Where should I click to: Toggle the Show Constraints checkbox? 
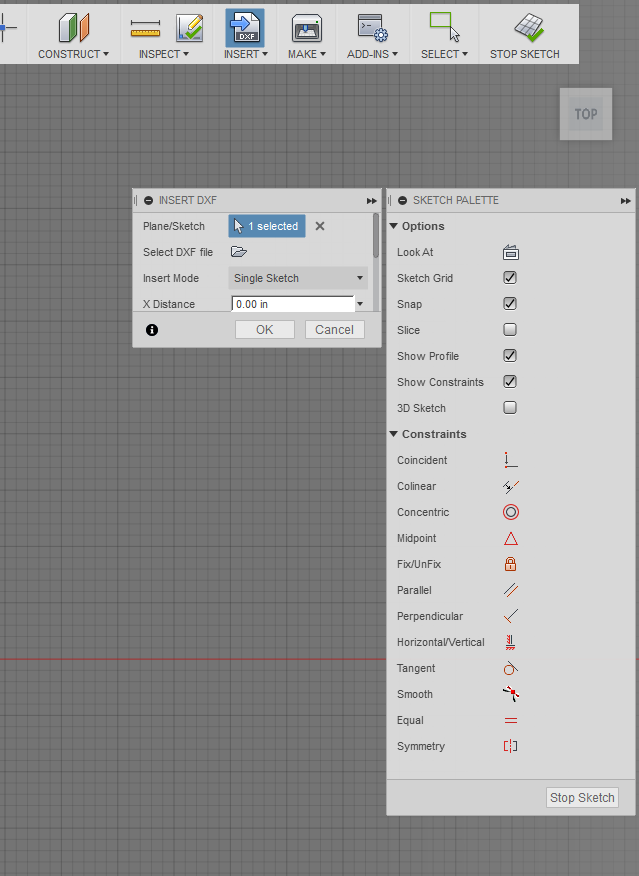click(x=510, y=382)
